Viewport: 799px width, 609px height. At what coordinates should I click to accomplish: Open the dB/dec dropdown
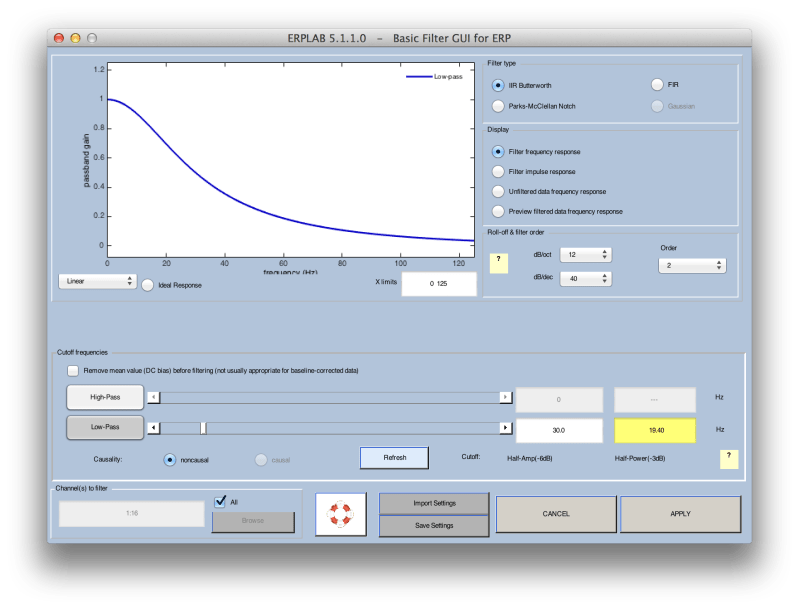[x=585, y=279]
